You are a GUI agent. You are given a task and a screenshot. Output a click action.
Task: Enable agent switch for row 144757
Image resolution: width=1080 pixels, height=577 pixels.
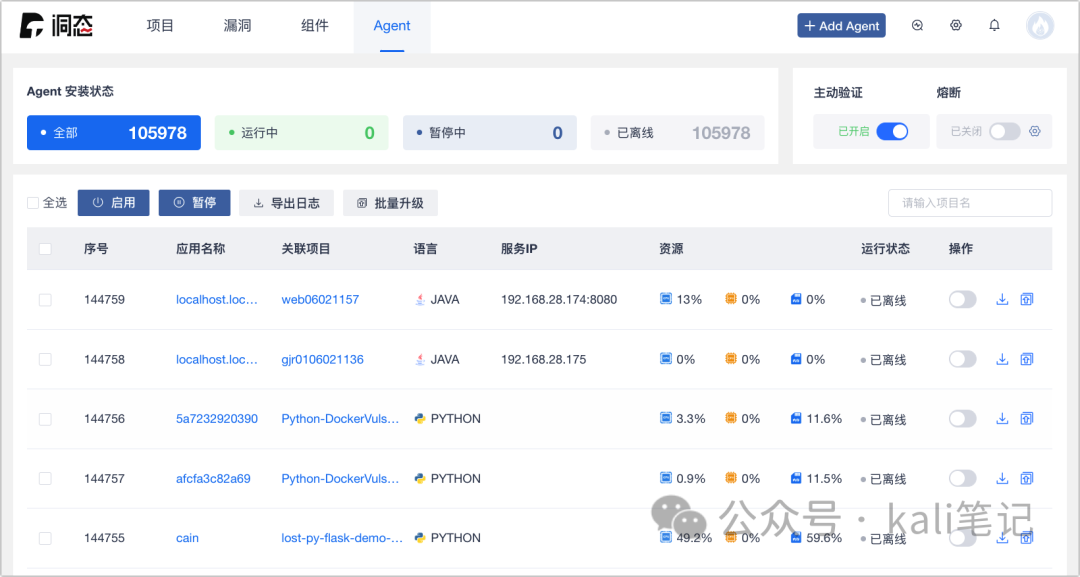pyautogui.click(x=962, y=479)
